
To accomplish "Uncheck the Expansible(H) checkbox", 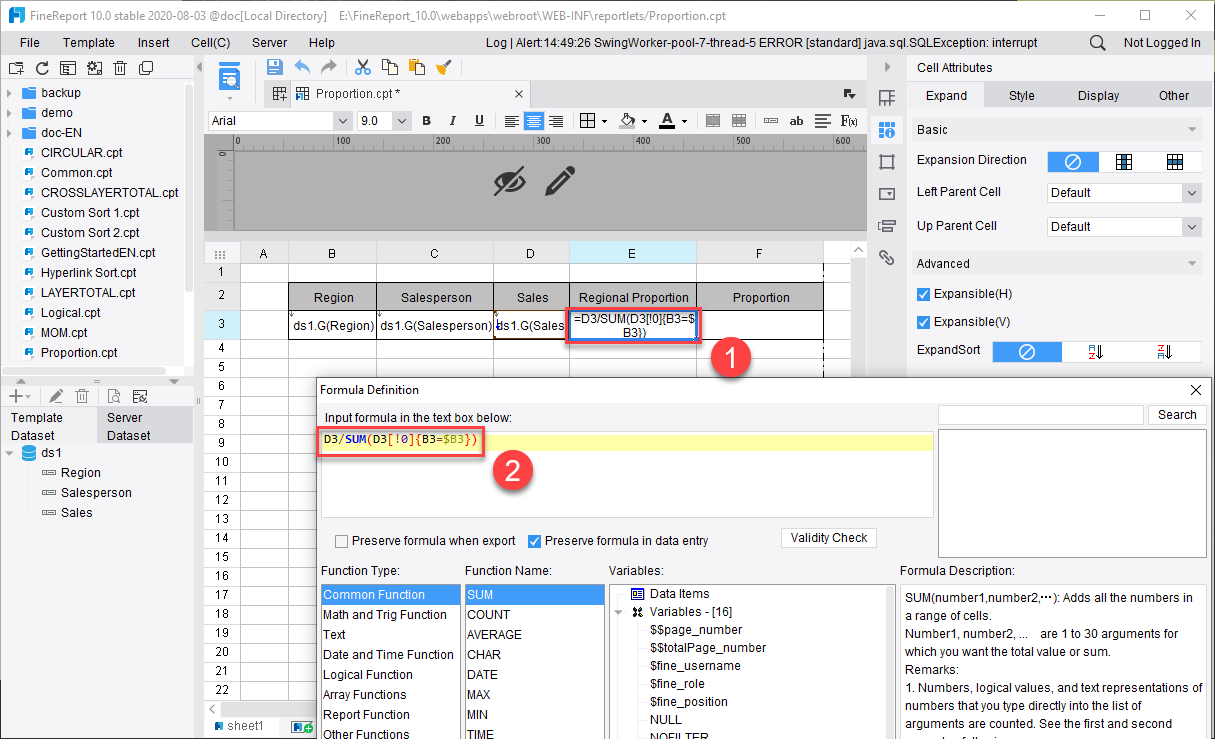I will point(924,294).
